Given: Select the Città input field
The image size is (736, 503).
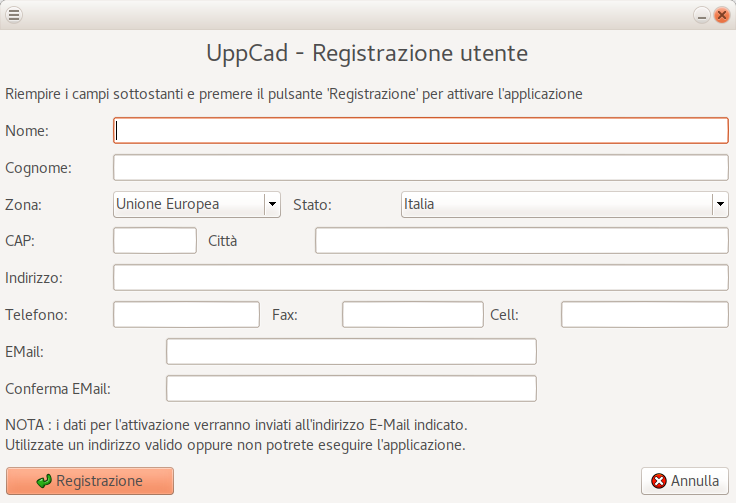Looking at the screenshot, I should (x=521, y=241).
